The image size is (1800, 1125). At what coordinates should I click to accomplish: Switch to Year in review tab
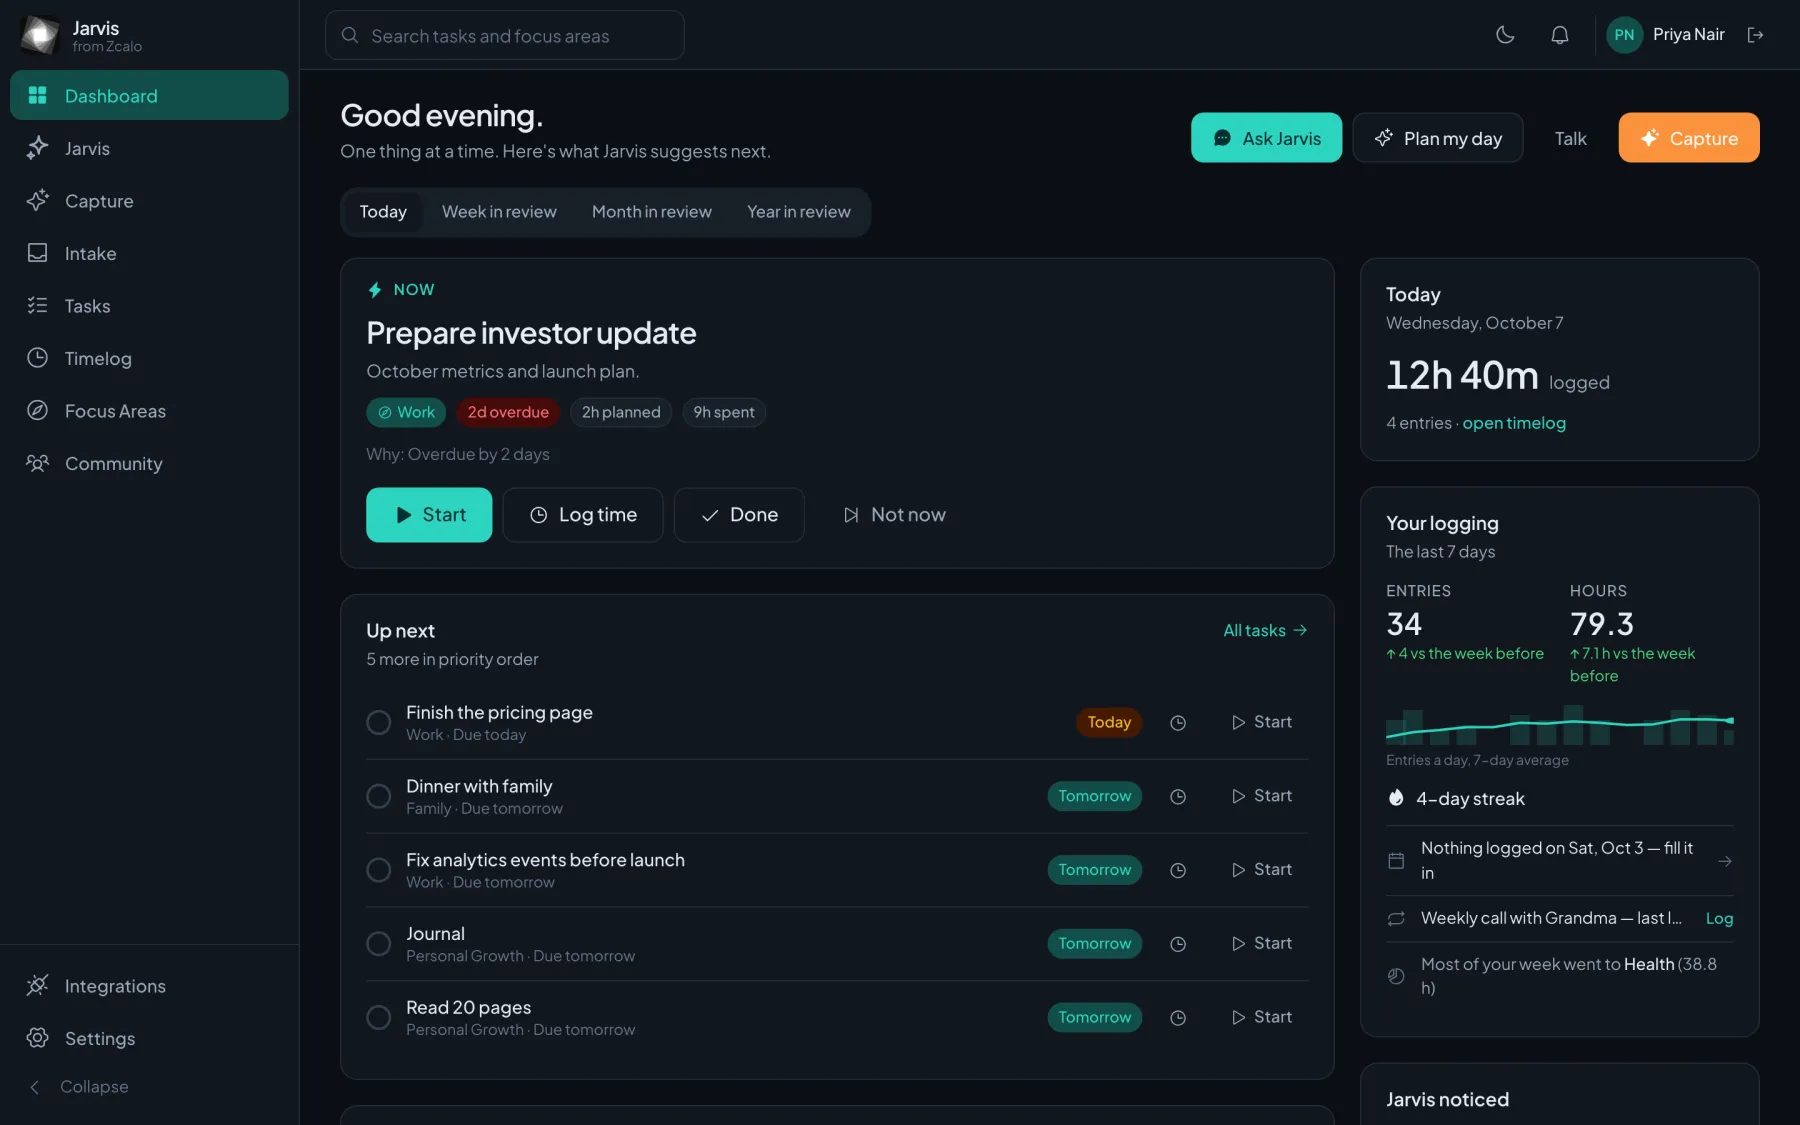799,212
